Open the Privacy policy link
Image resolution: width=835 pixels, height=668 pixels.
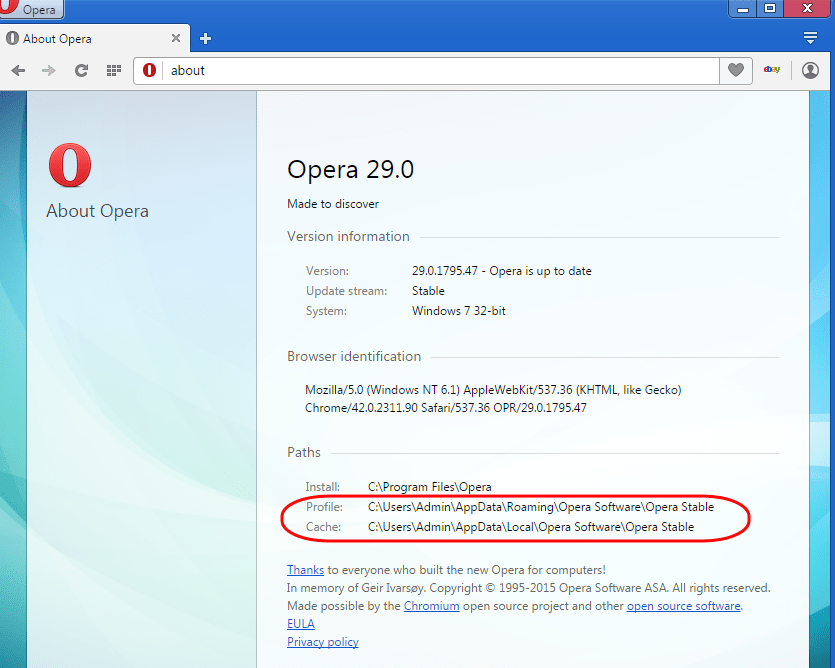click(323, 642)
